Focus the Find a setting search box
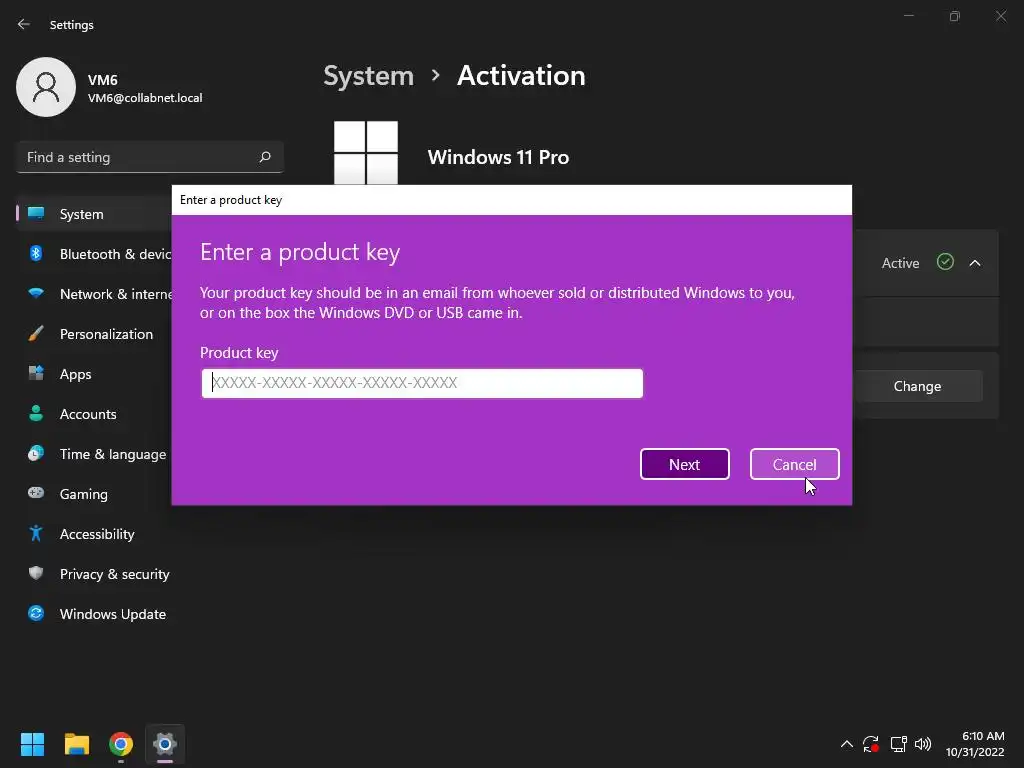1024x768 pixels. click(150, 157)
